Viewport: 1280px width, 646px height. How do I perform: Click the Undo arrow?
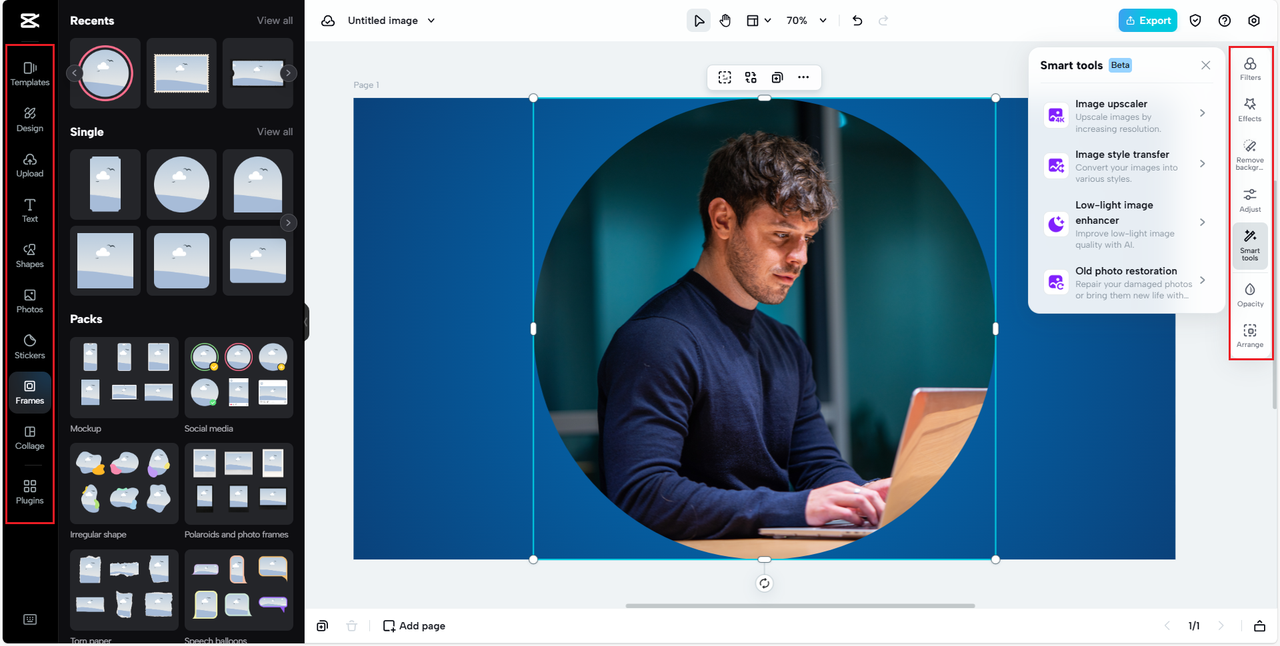pos(857,20)
